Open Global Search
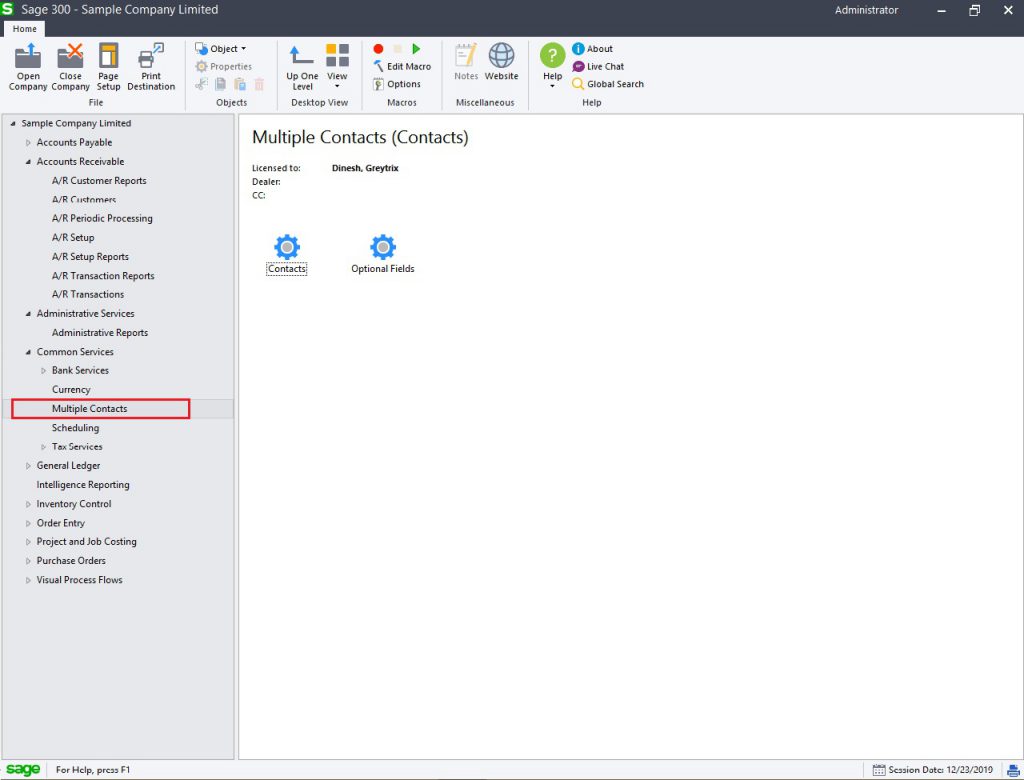The width and height of the screenshot is (1024, 780). [x=608, y=84]
